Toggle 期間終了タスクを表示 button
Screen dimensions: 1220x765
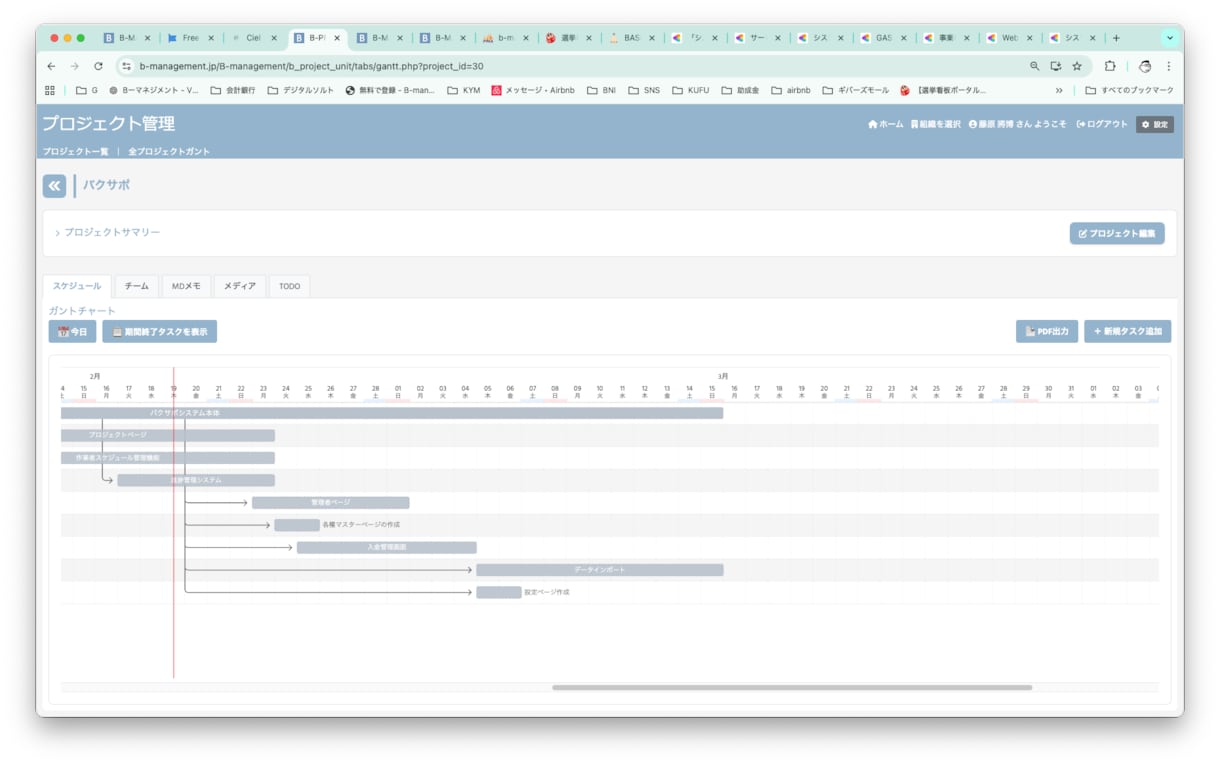click(x=159, y=331)
